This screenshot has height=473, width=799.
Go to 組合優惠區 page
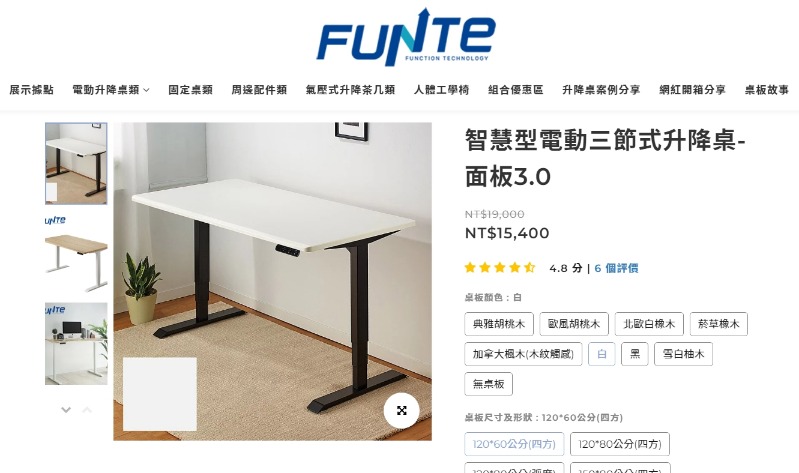click(x=516, y=90)
